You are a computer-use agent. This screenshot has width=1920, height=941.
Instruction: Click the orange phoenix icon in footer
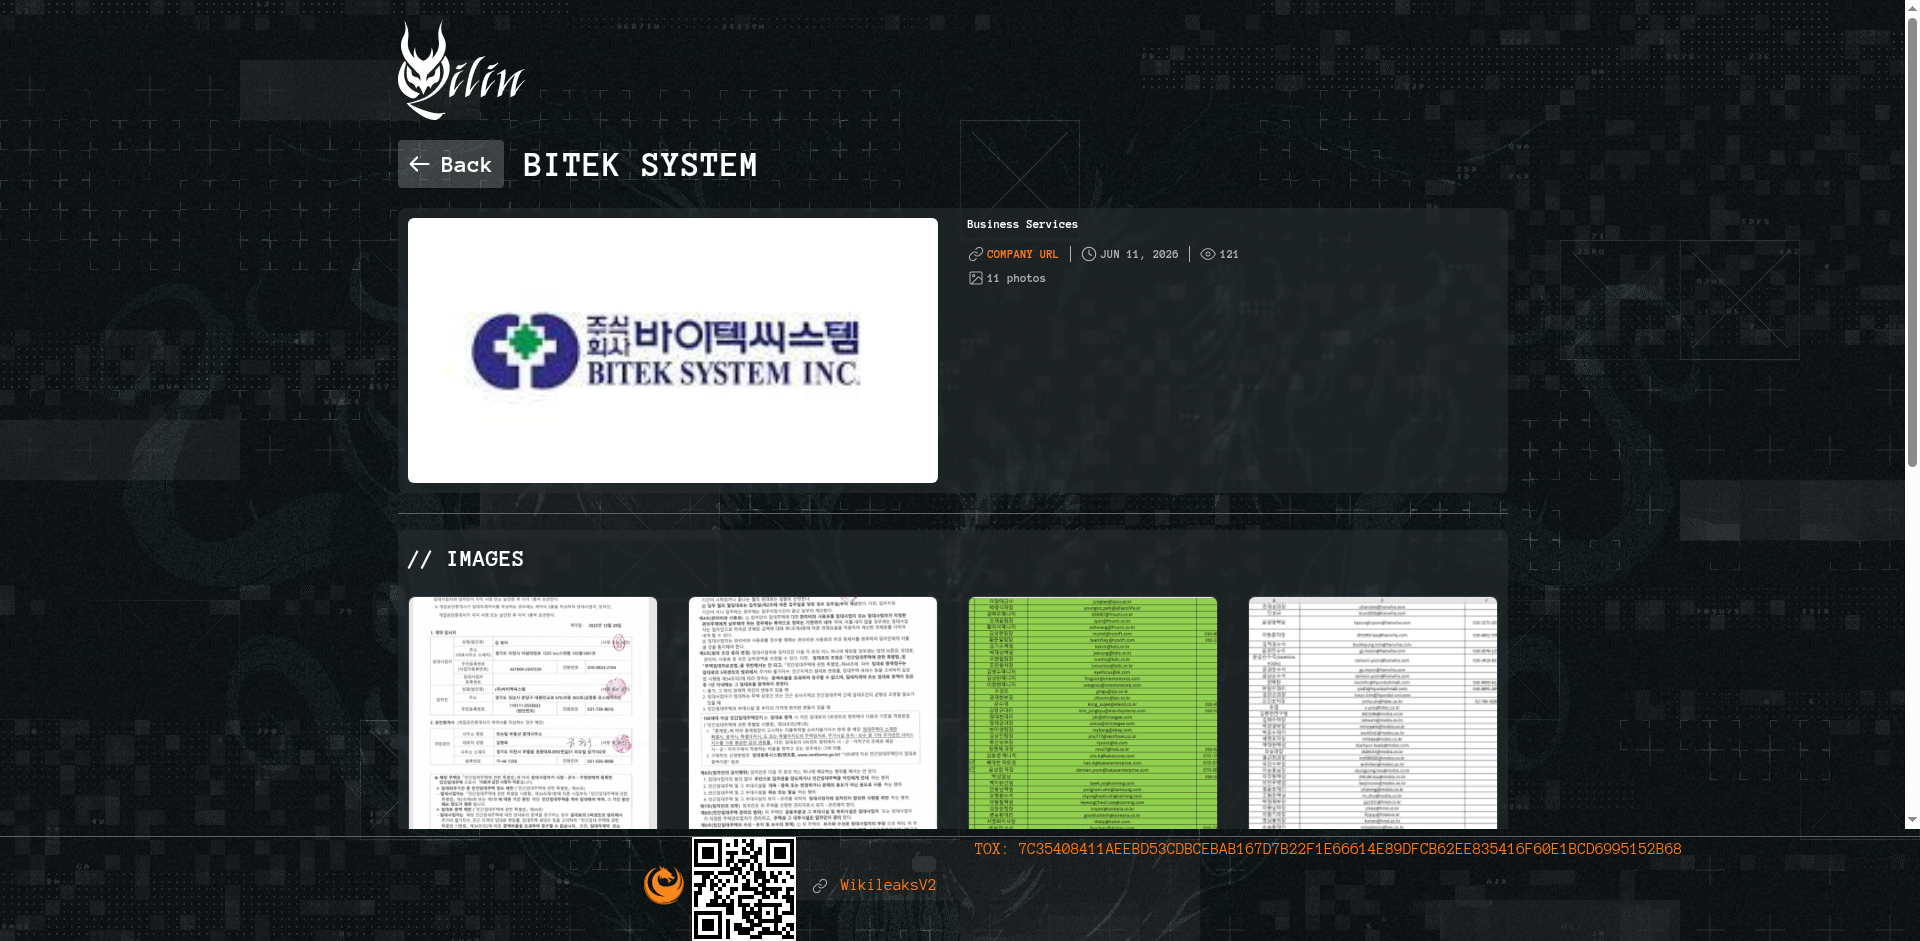[x=664, y=885]
